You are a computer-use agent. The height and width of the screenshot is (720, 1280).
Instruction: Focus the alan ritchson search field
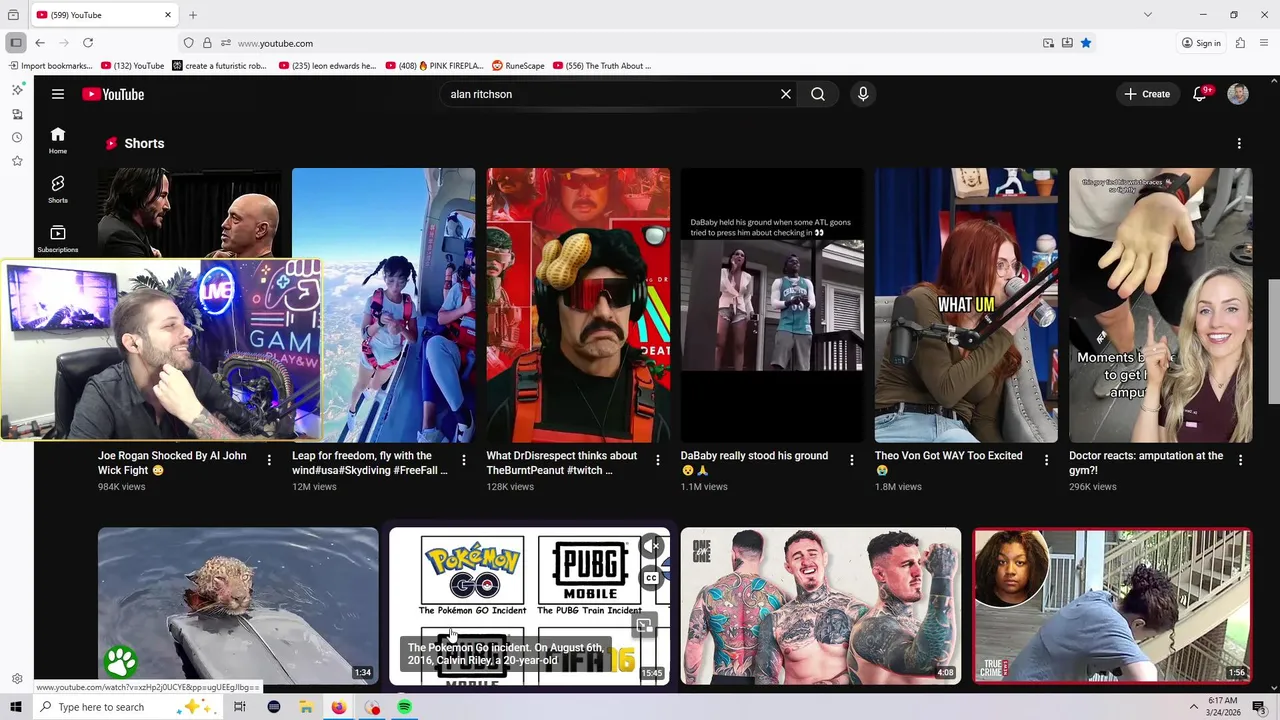[x=610, y=94]
